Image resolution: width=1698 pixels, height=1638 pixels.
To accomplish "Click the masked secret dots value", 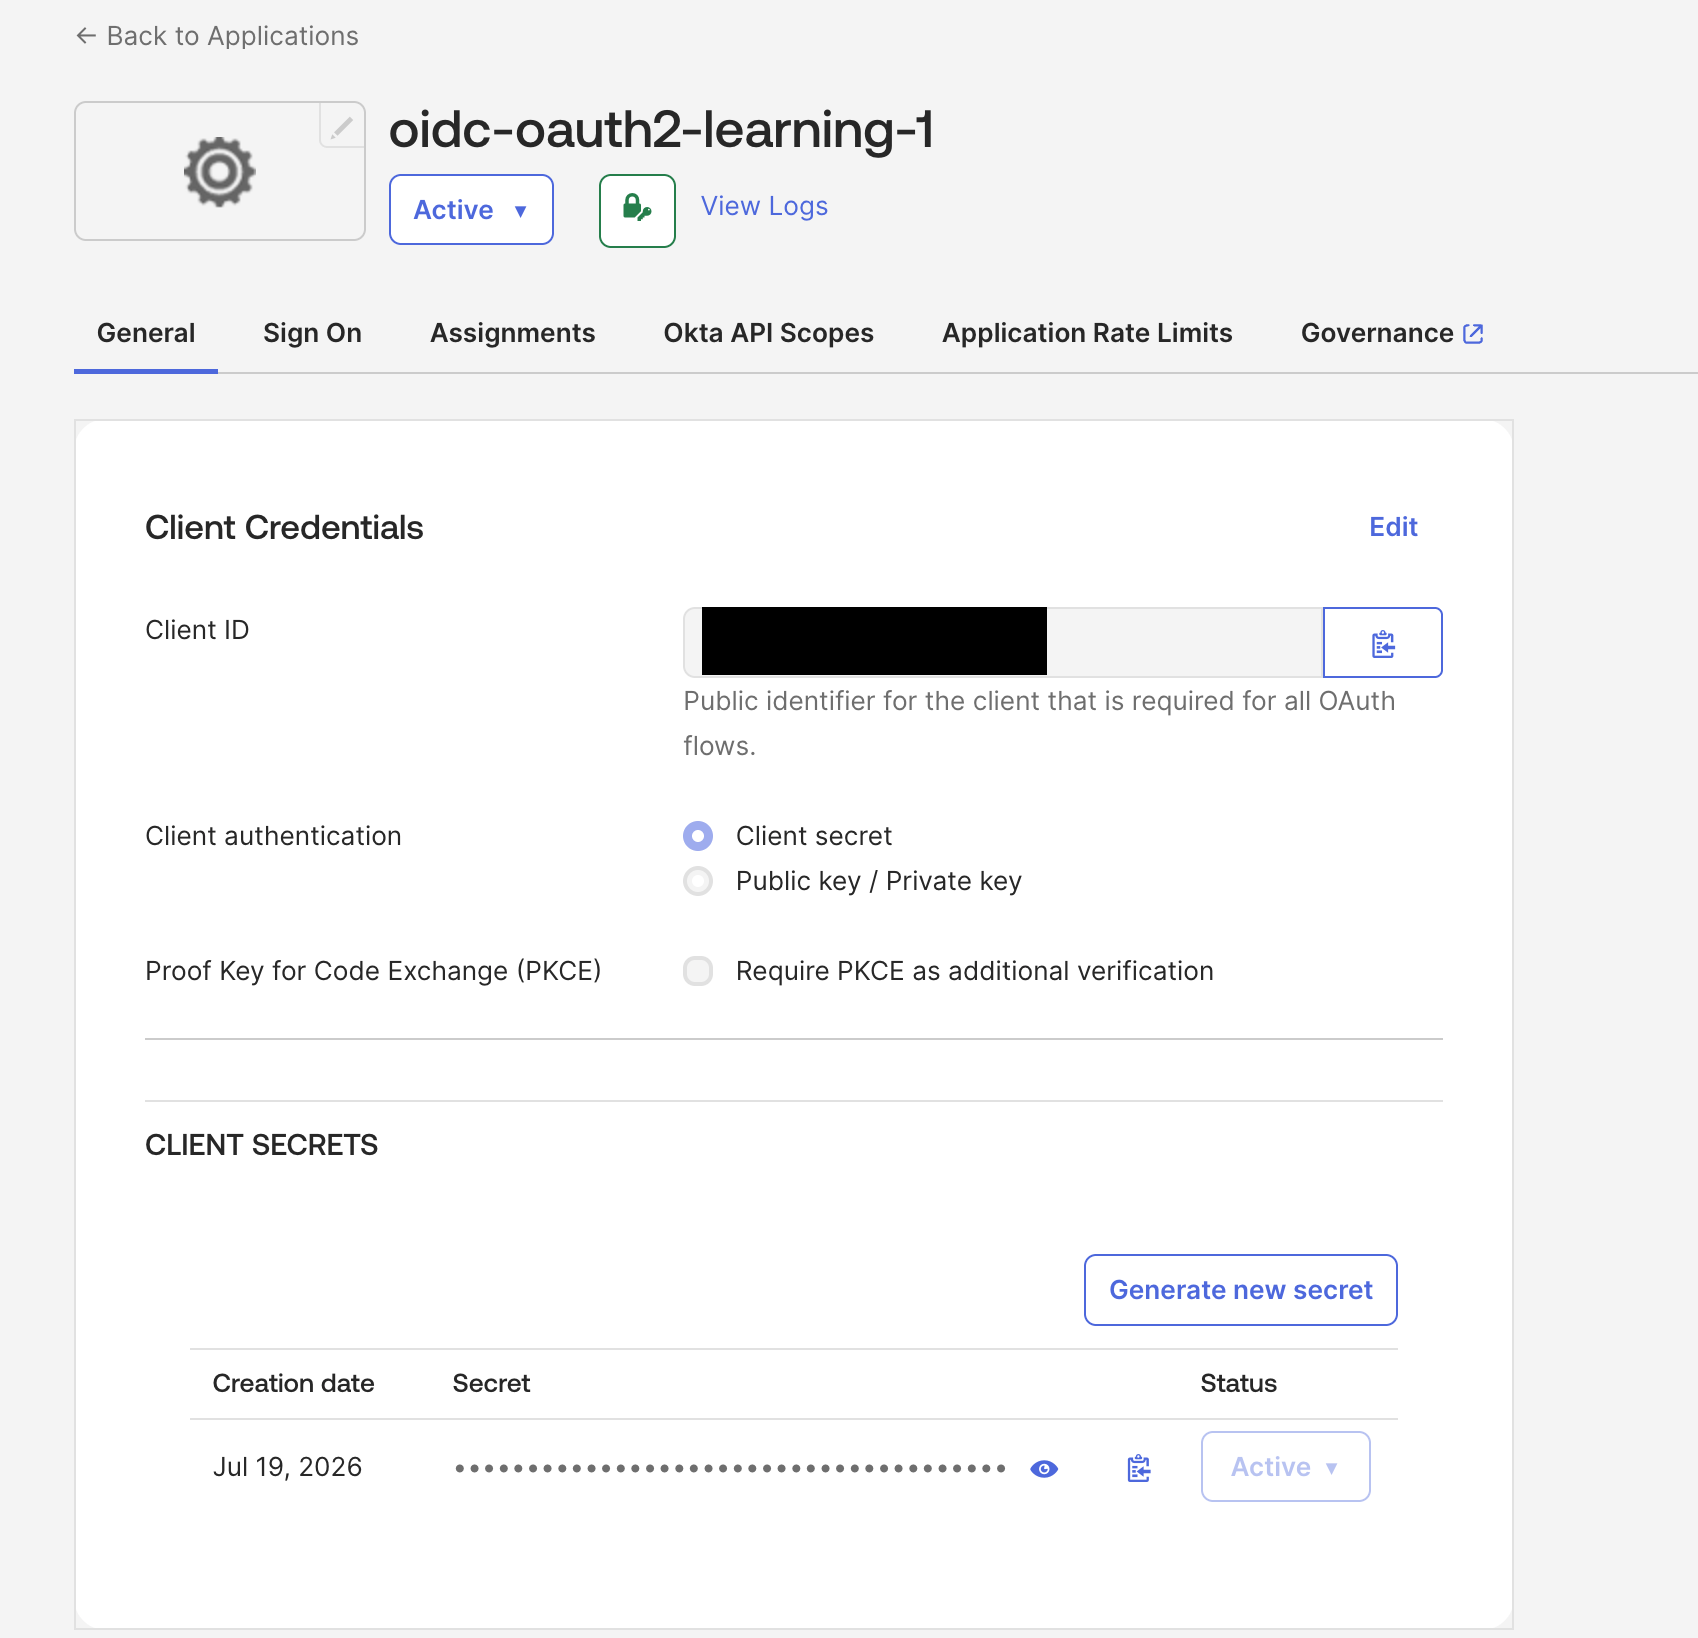I will click(x=730, y=1468).
